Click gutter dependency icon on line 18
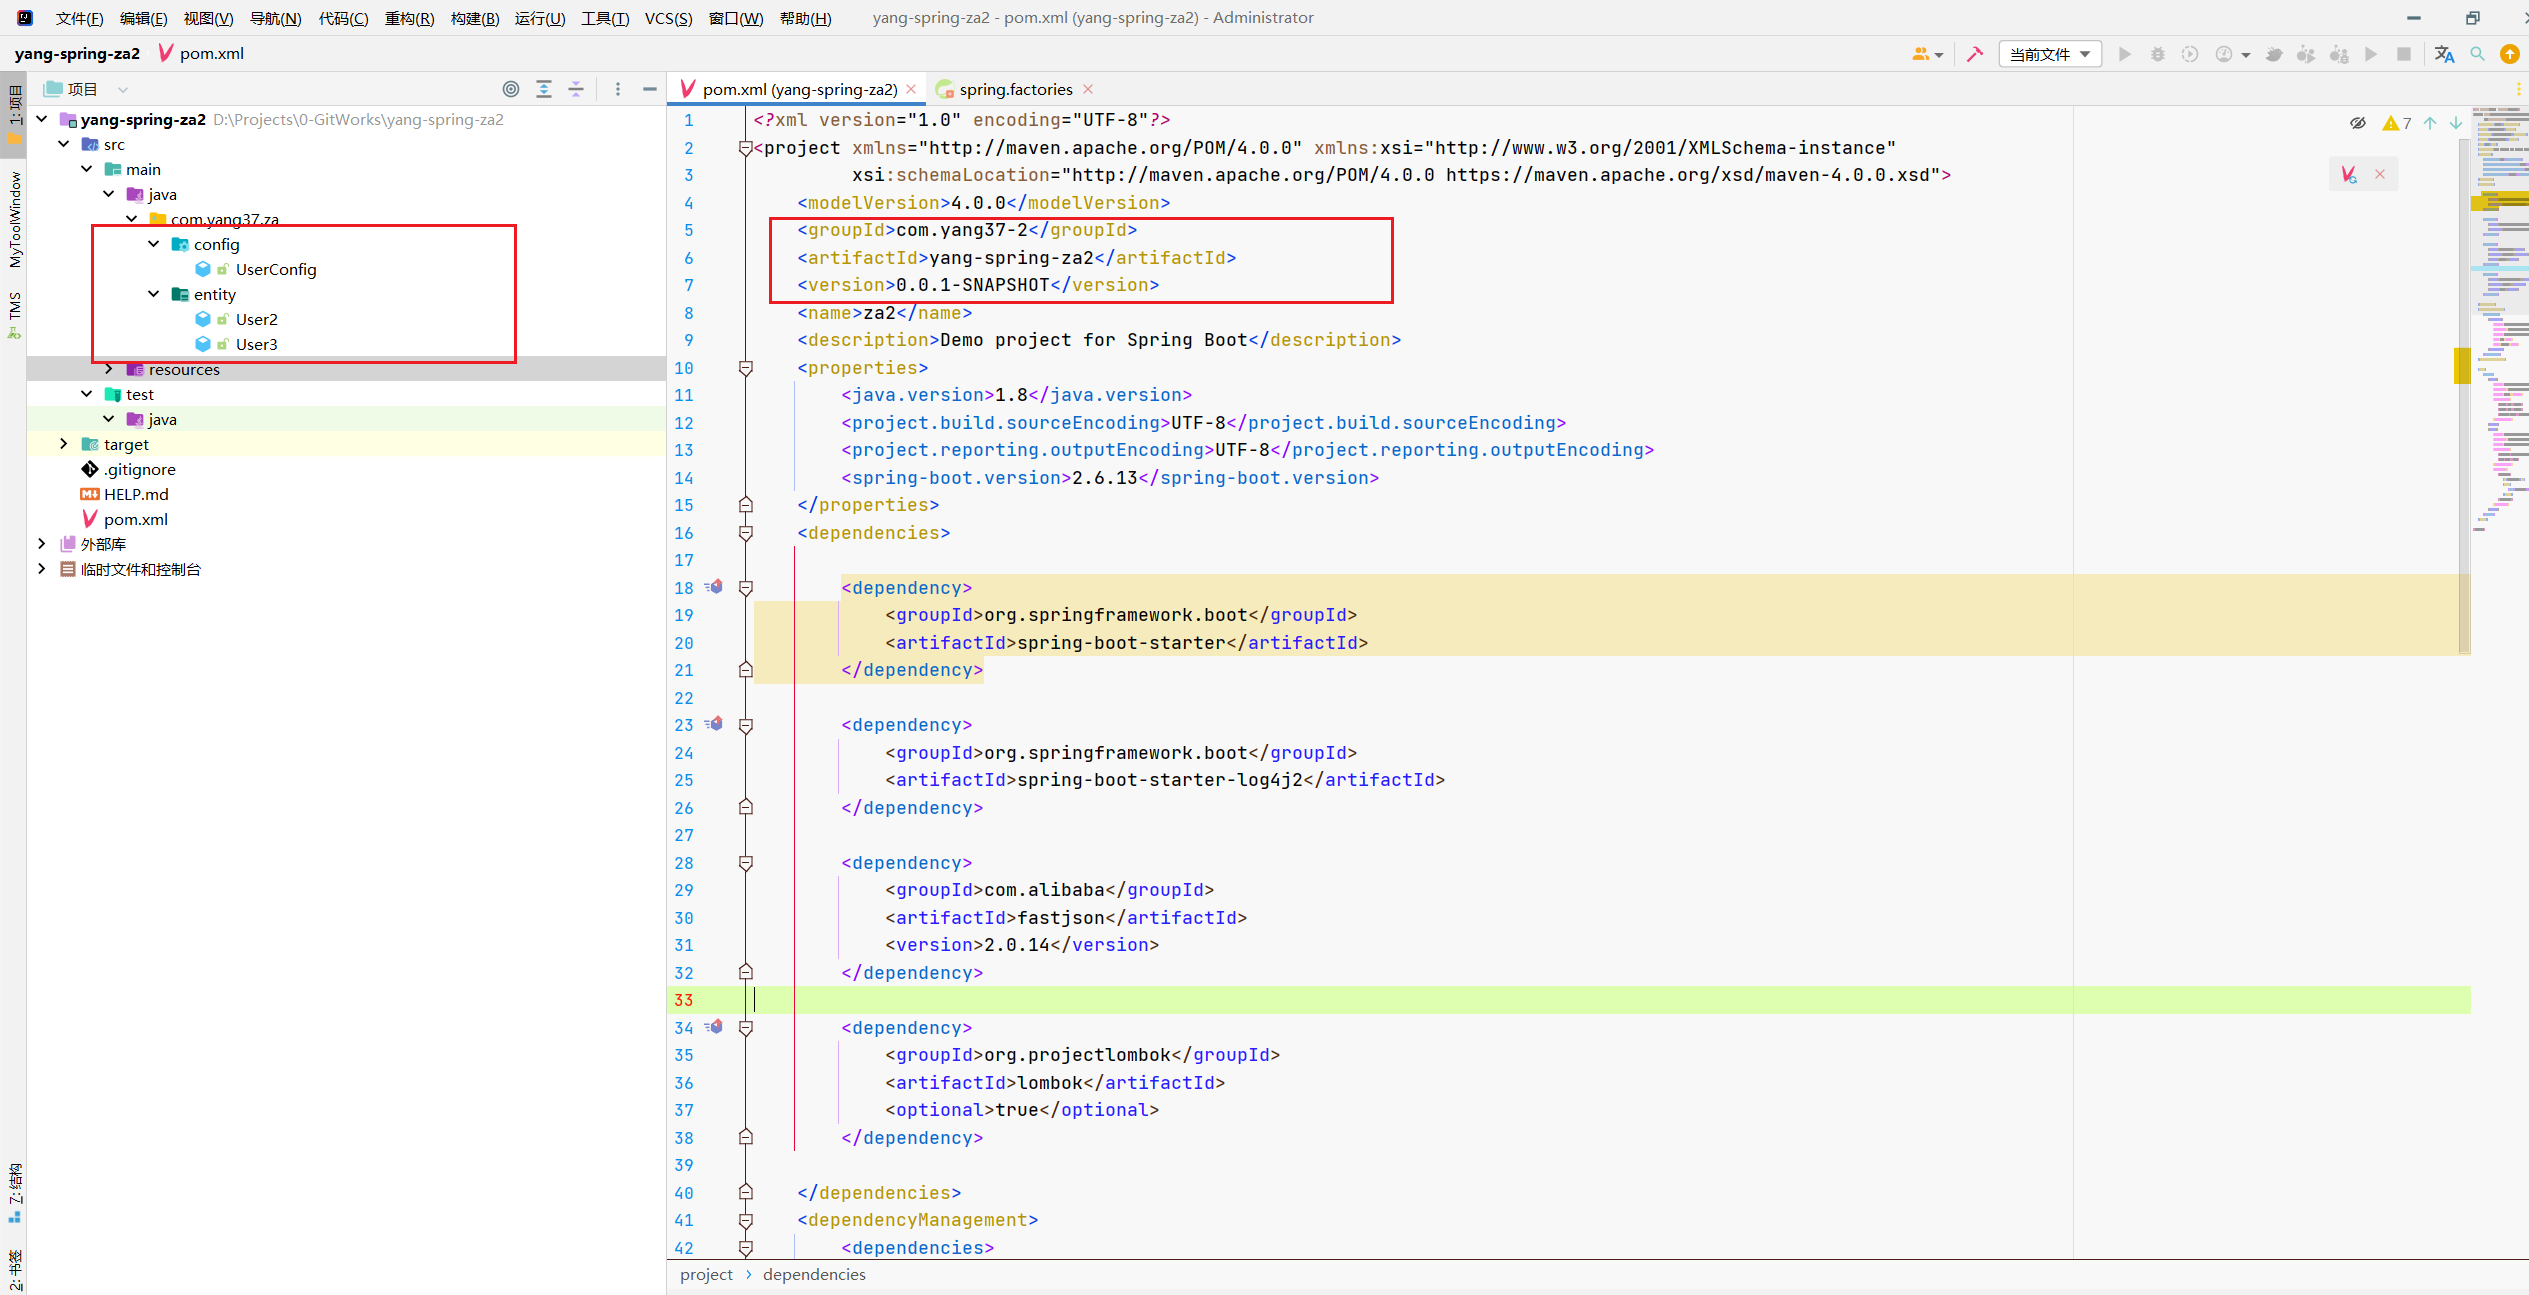Image resolution: width=2529 pixels, height=1295 pixels. (714, 587)
